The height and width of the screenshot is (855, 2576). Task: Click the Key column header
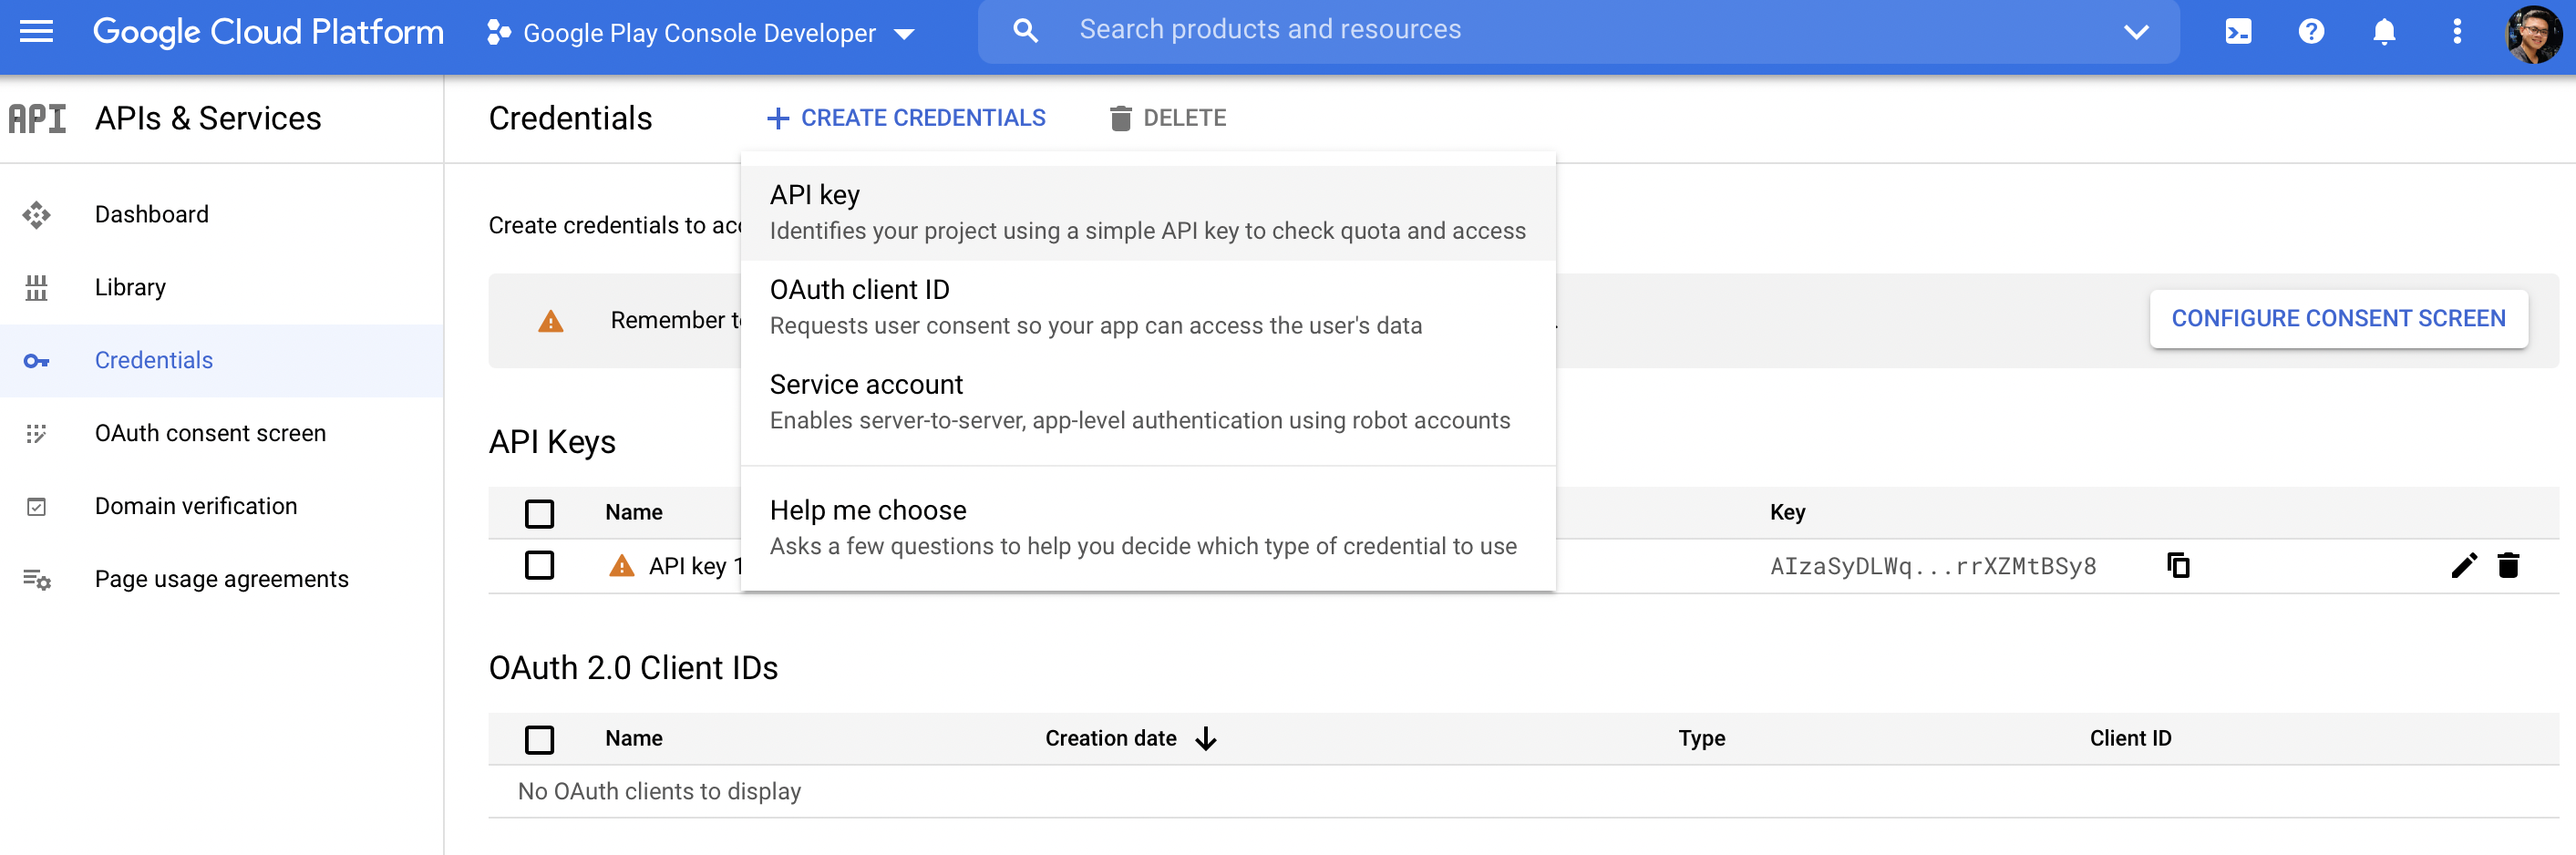[x=1787, y=512]
